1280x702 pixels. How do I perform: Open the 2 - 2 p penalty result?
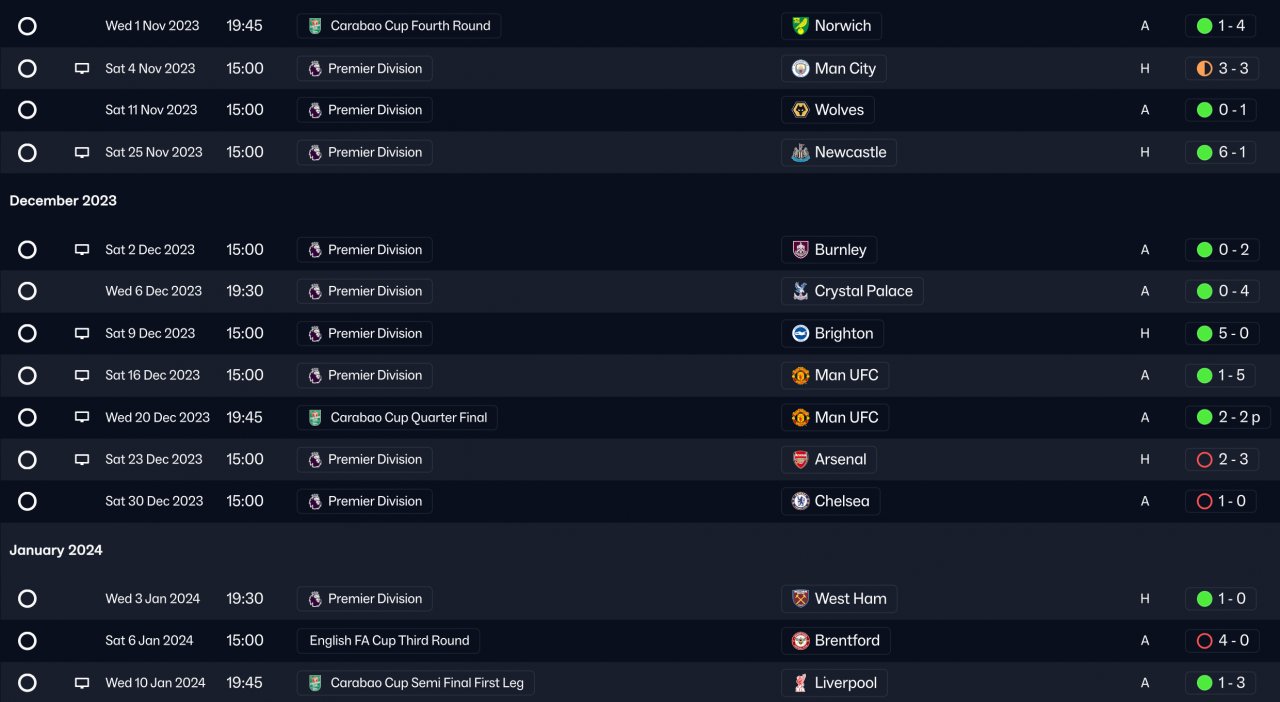click(1227, 417)
